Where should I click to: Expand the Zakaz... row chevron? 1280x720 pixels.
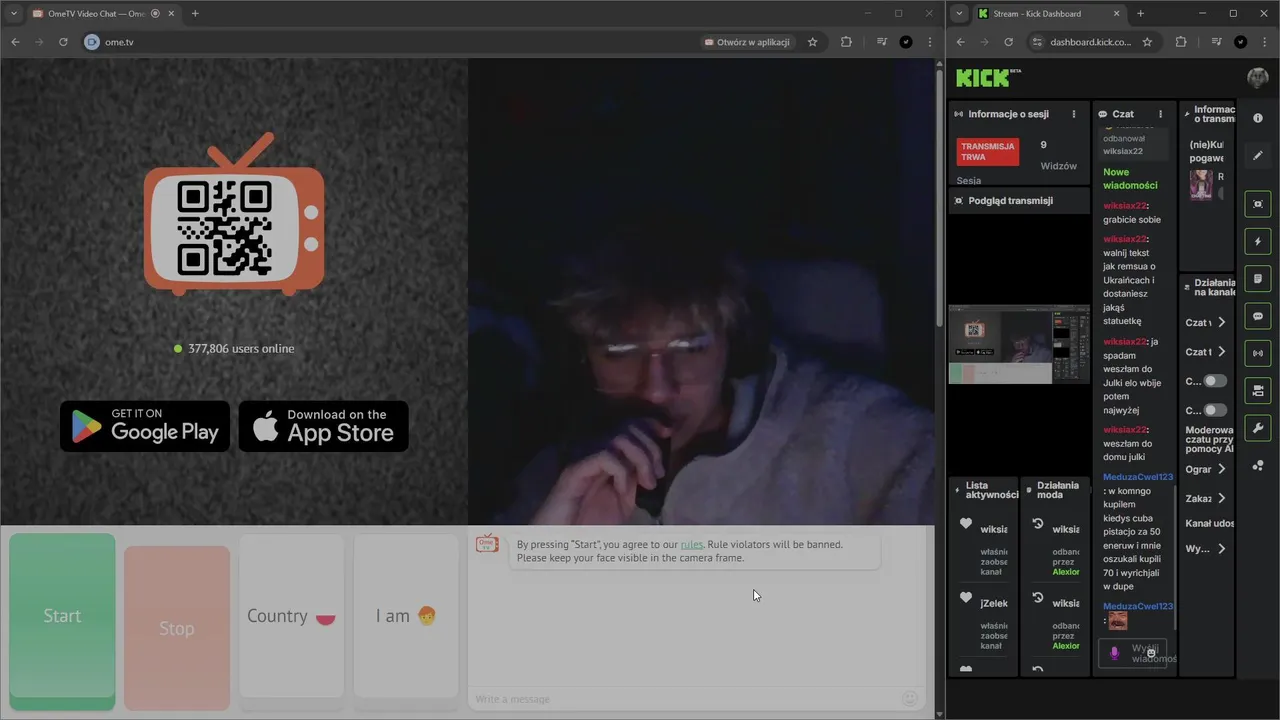(1222, 498)
